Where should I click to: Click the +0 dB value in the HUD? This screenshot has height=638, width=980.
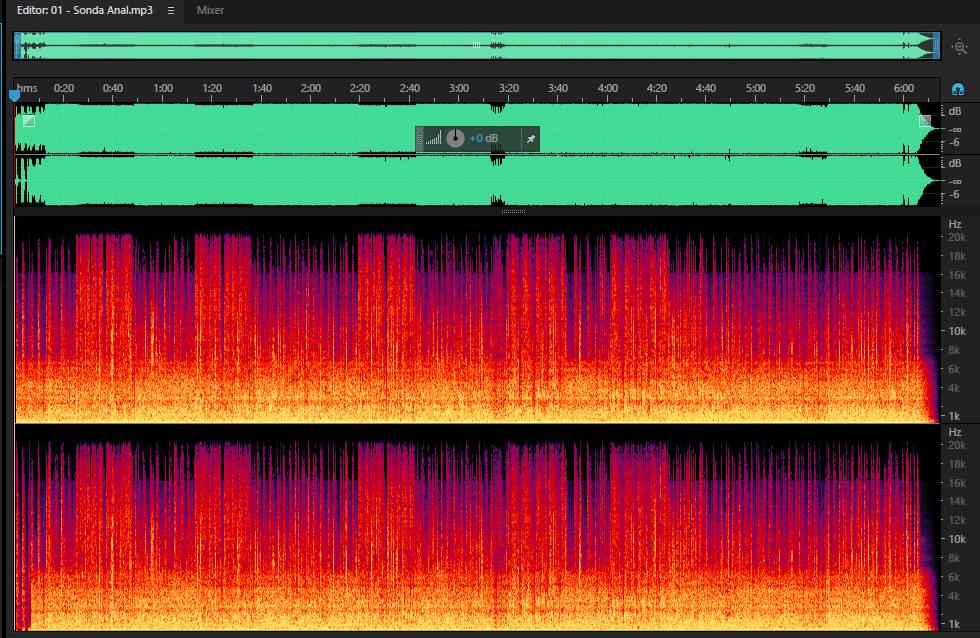coord(484,138)
